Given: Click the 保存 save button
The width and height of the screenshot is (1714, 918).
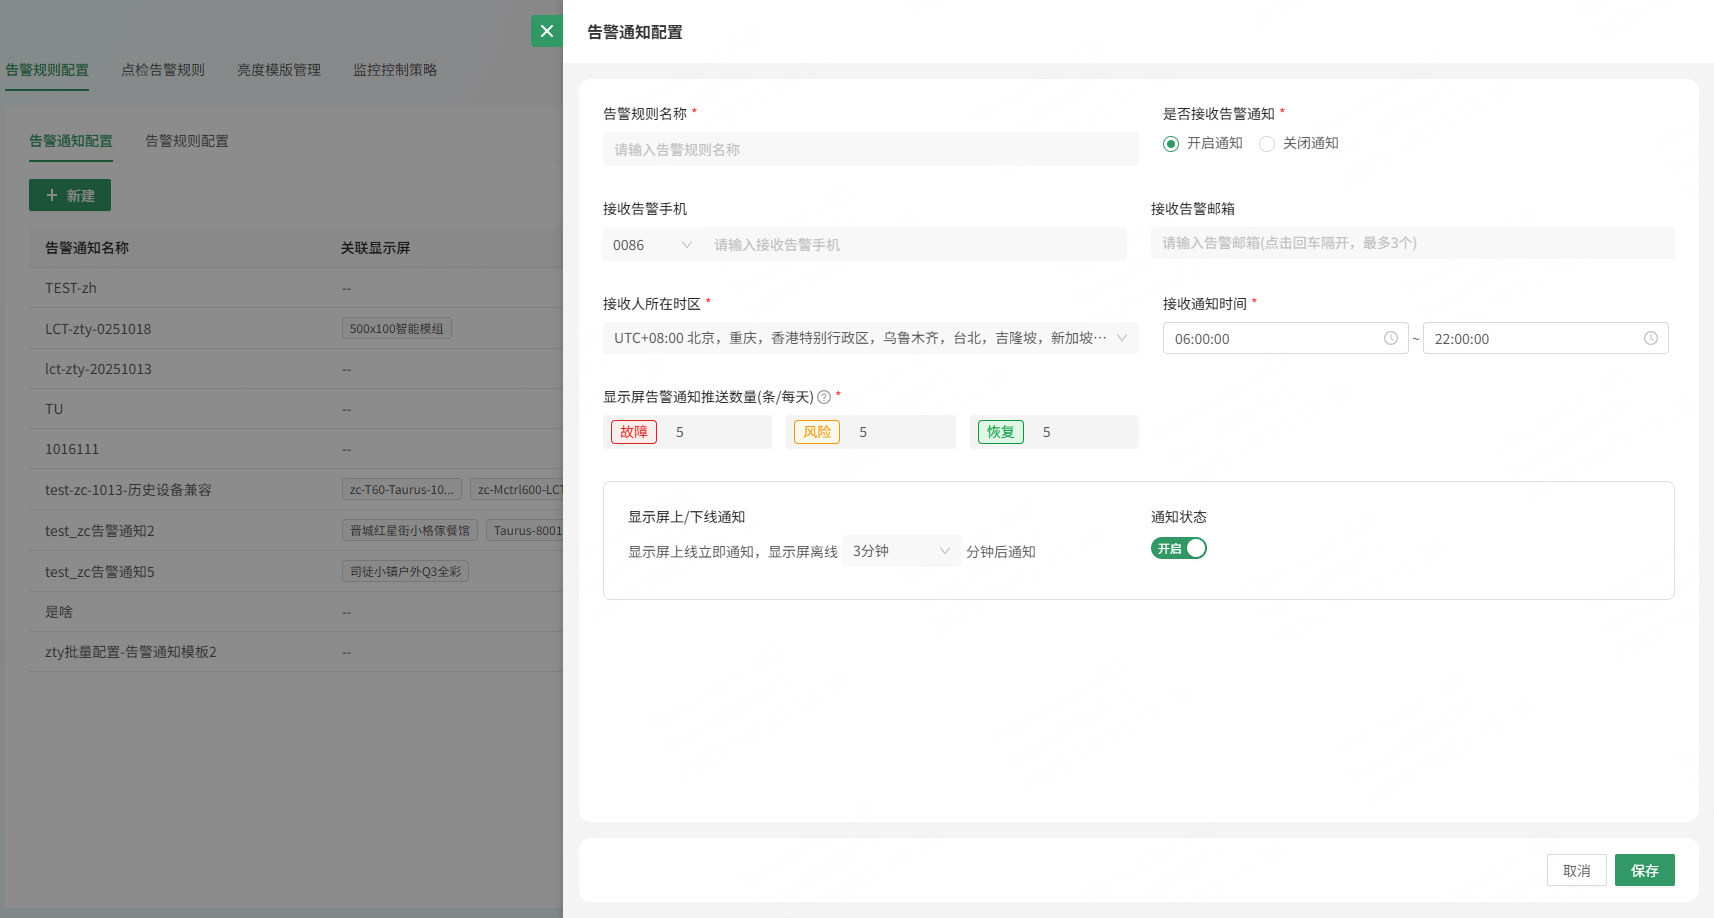Looking at the screenshot, I should [1644, 871].
